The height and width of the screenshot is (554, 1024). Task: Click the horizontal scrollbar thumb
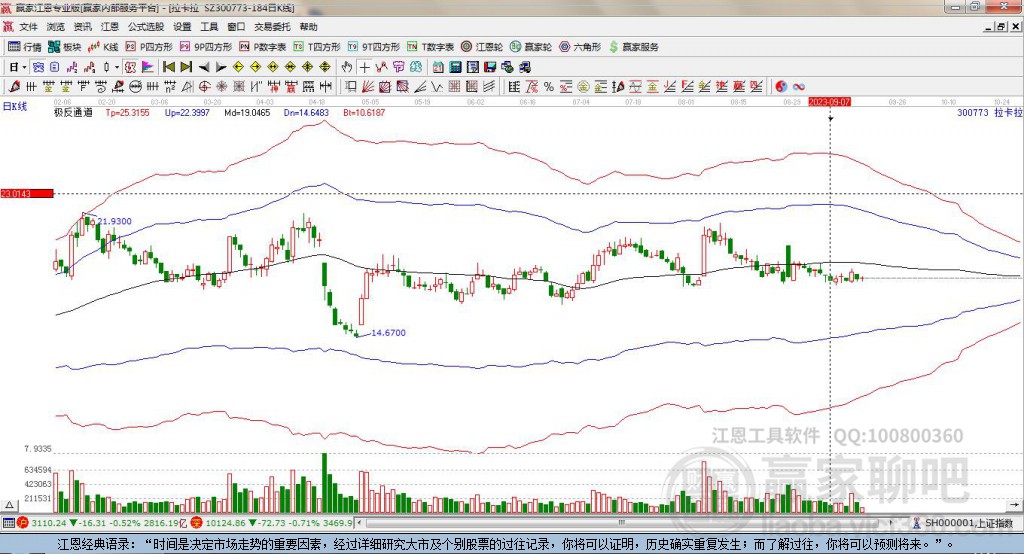pos(622,523)
